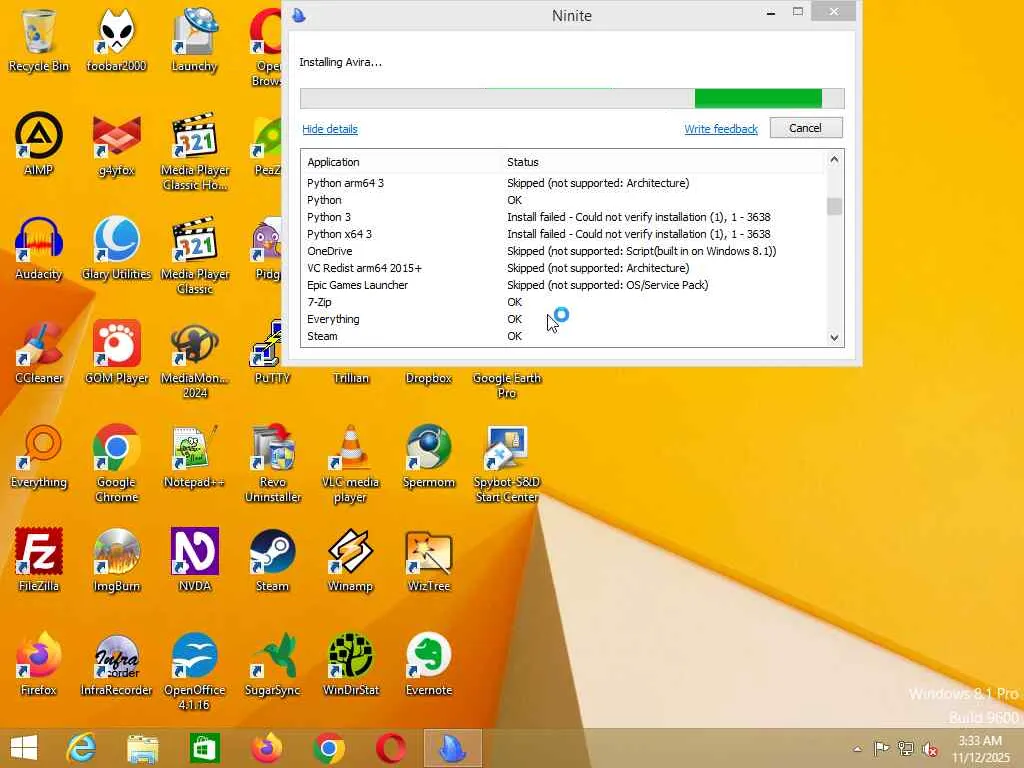Image resolution: width=1024 pixels, height=768 pixels.
Task: Open the InfraRecorder desktop shortcut
Action: 116,664
